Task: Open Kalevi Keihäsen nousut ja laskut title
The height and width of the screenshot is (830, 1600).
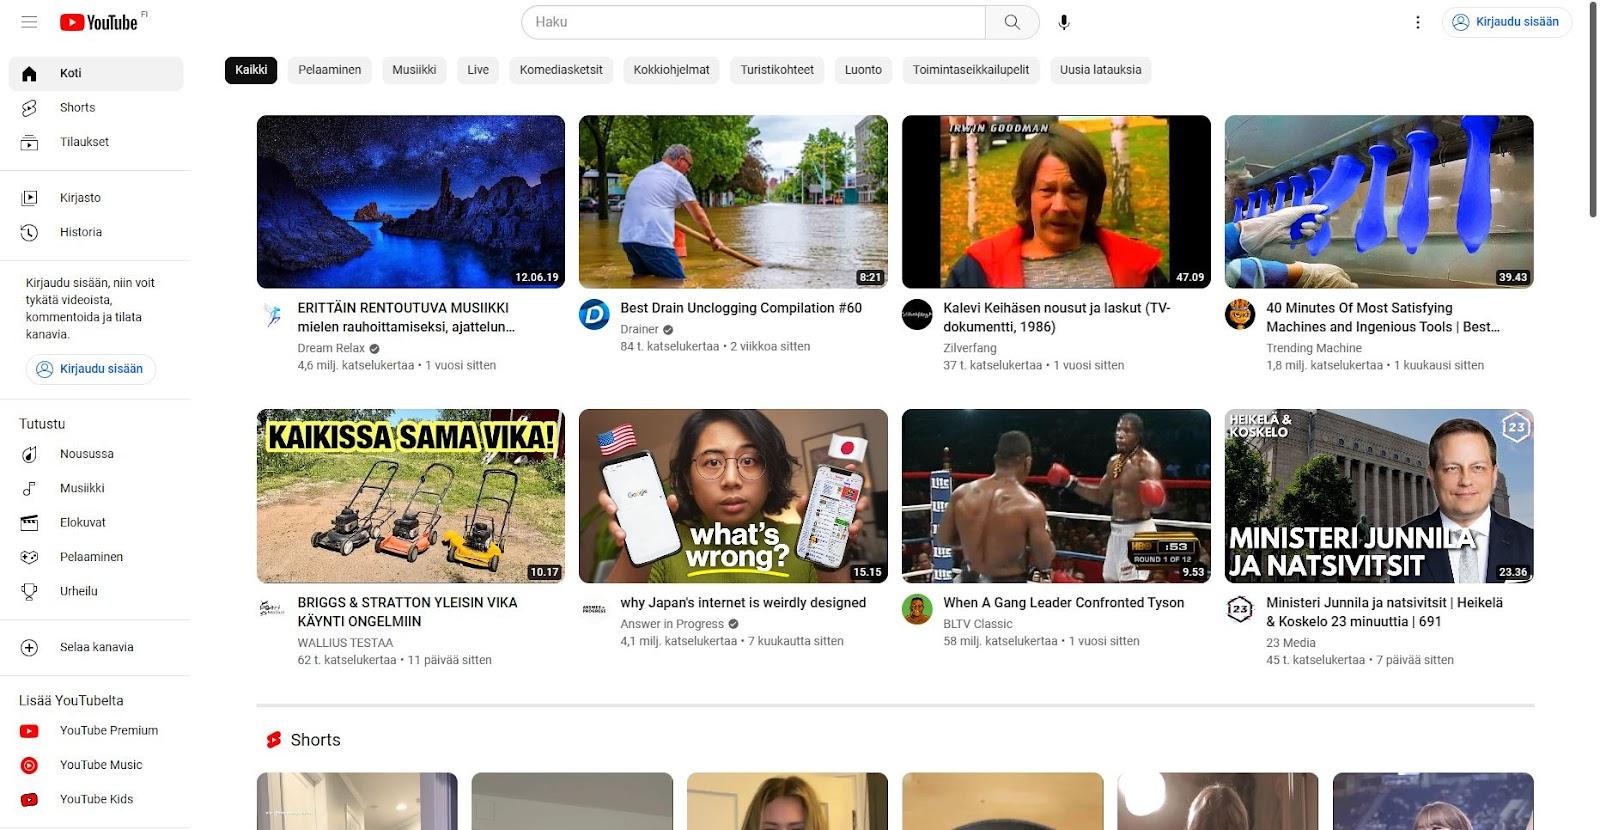Action: coord(1056,317)
